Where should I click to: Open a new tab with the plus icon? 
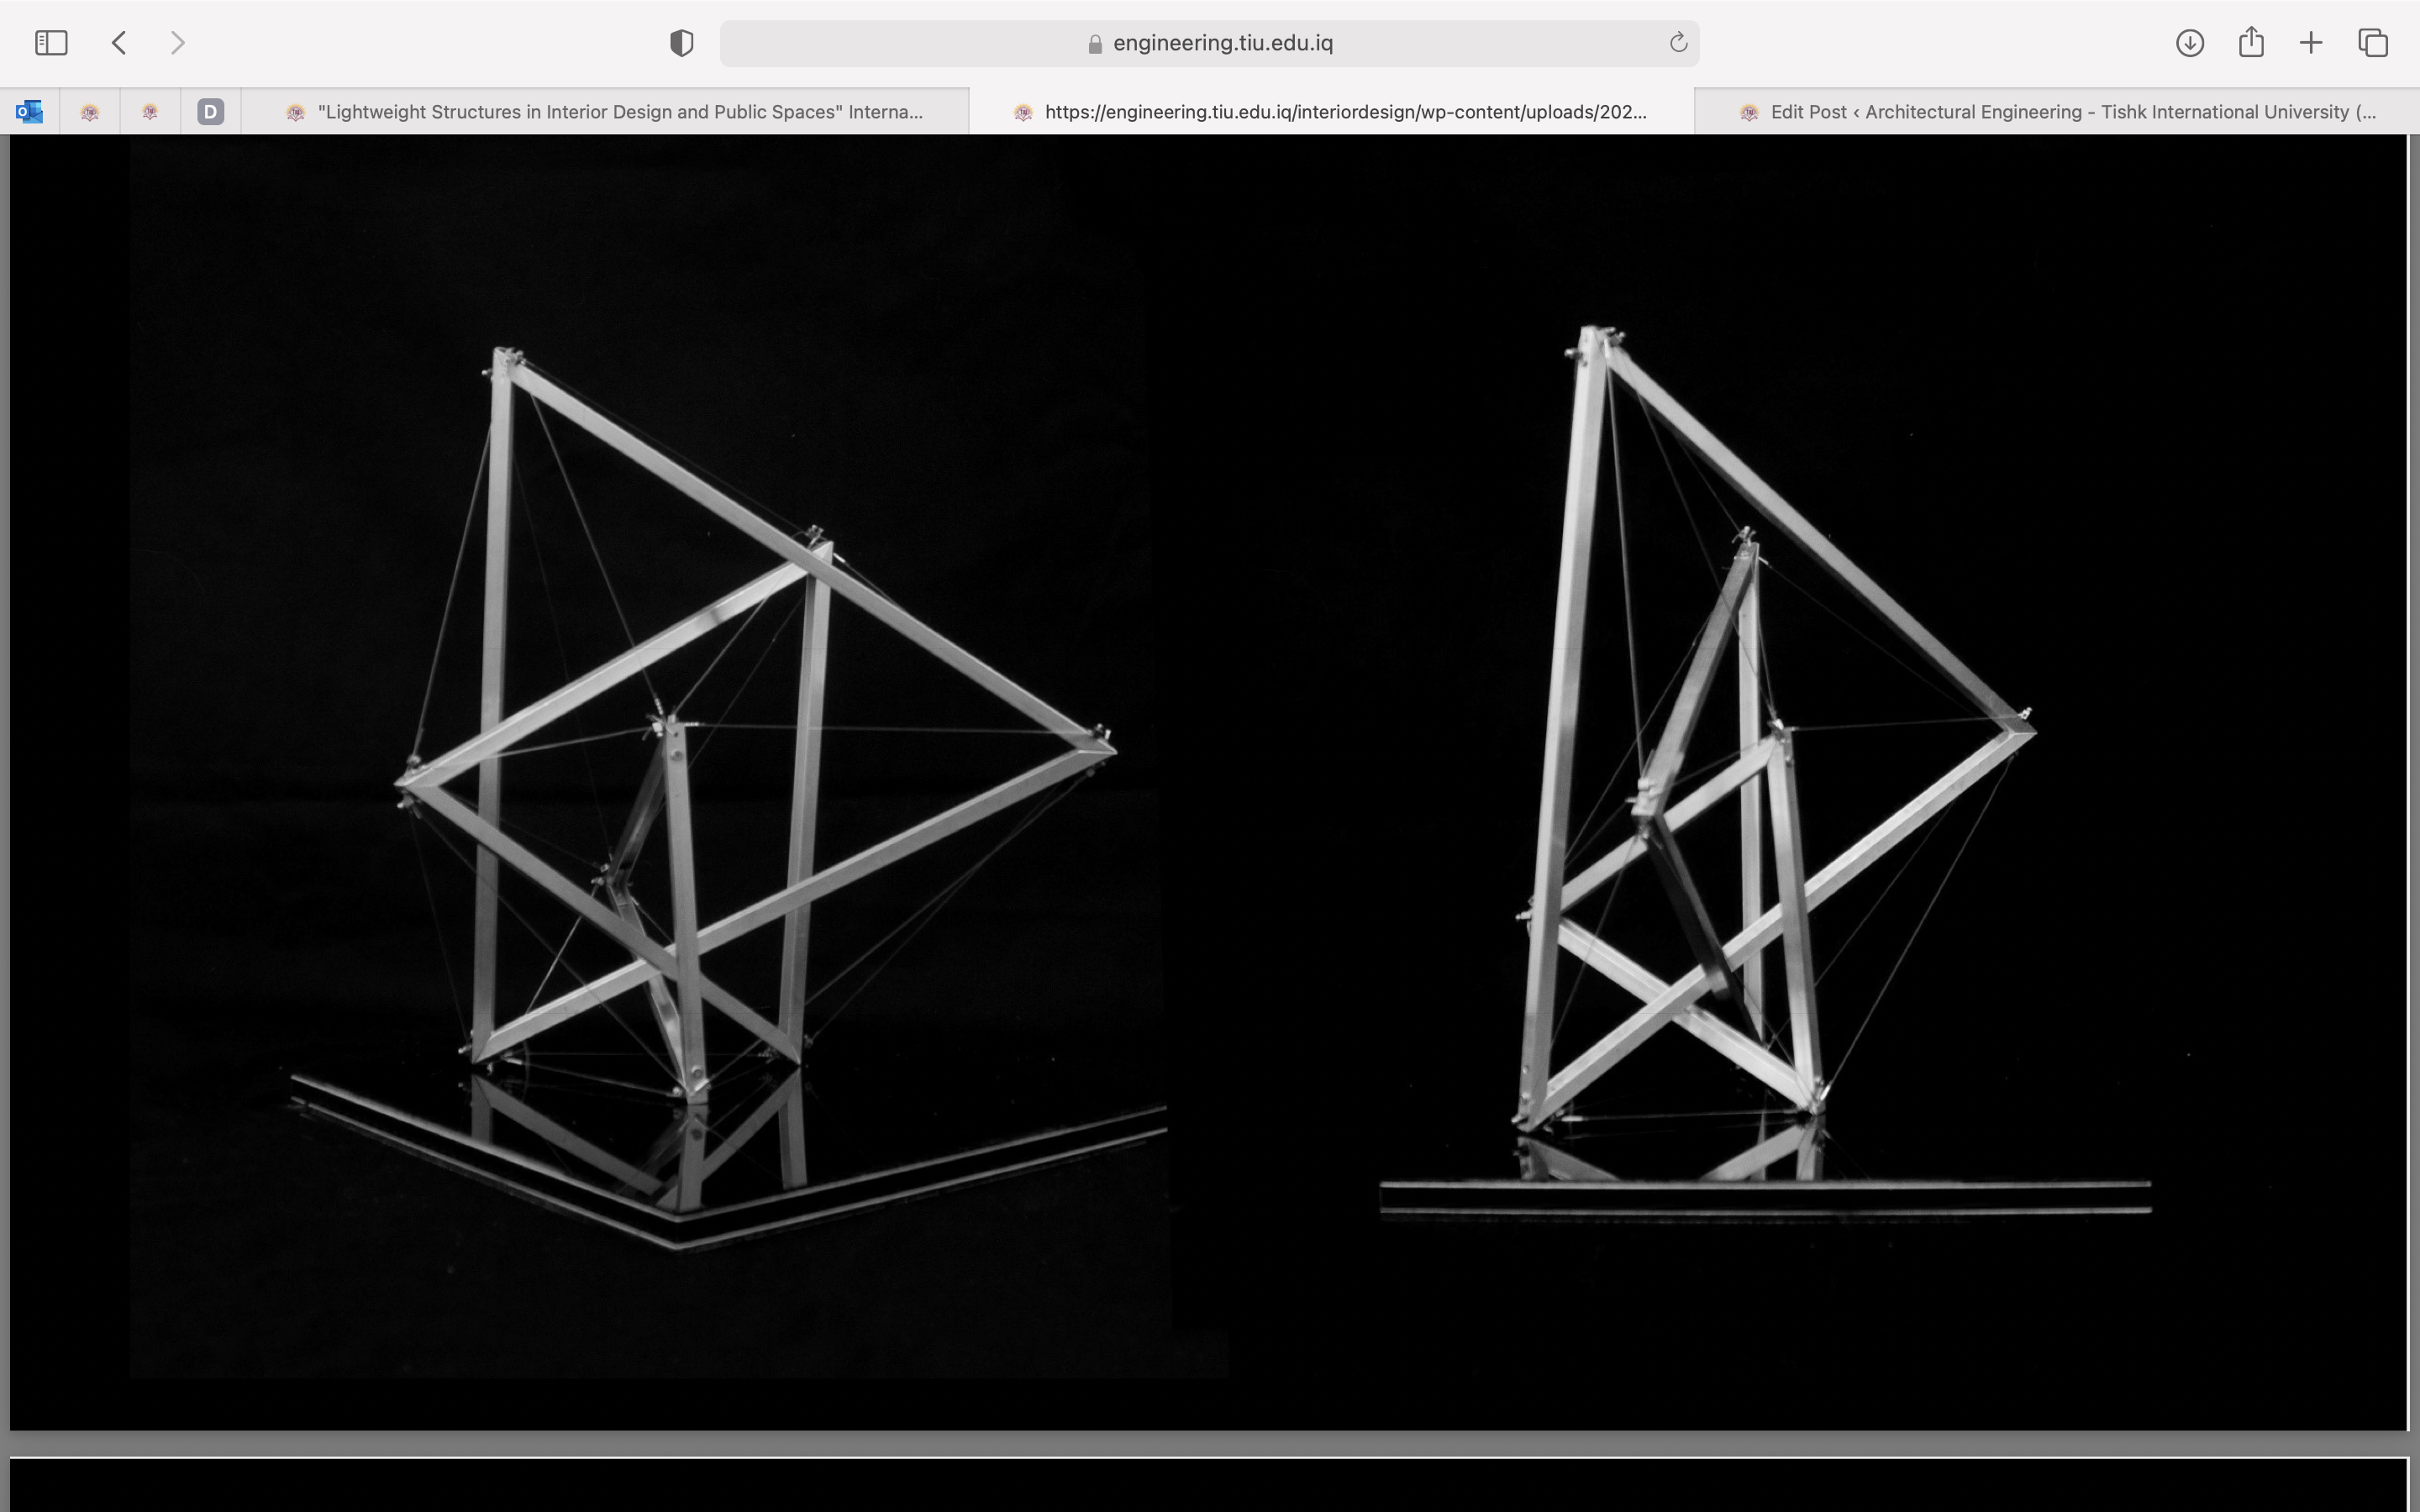point(2311,43)
